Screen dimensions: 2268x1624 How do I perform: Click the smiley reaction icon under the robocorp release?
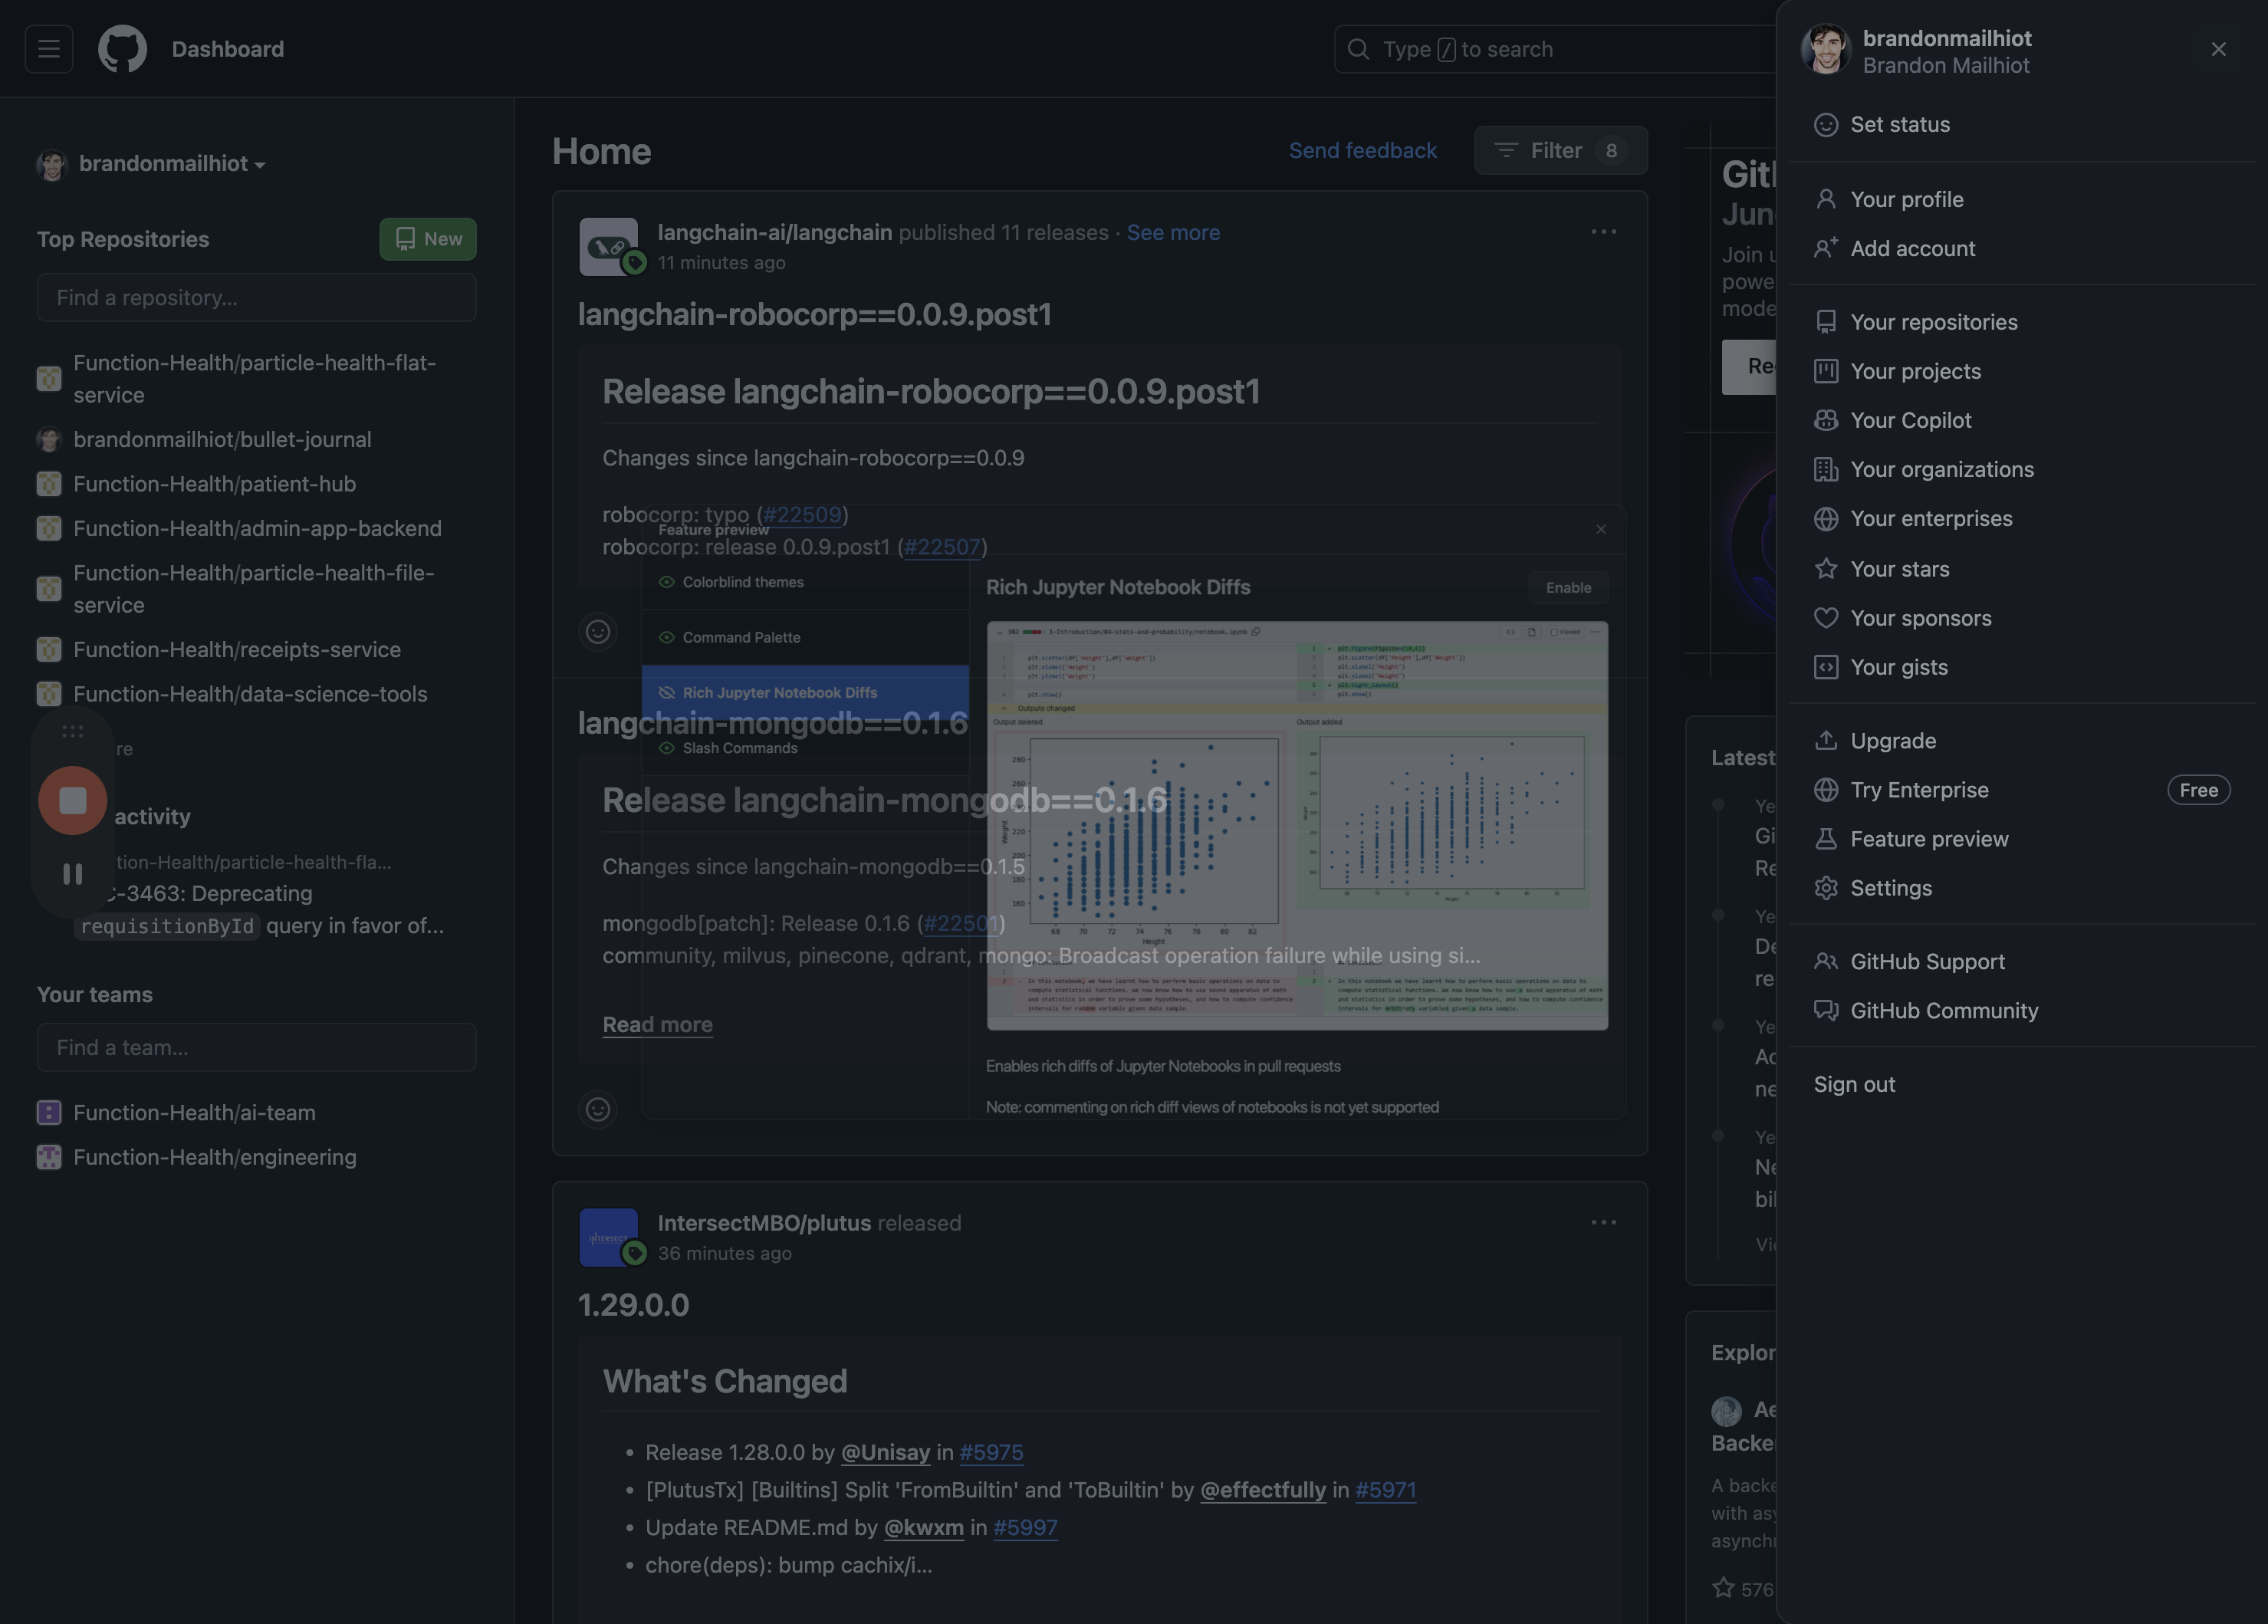(x=598, y=632)
